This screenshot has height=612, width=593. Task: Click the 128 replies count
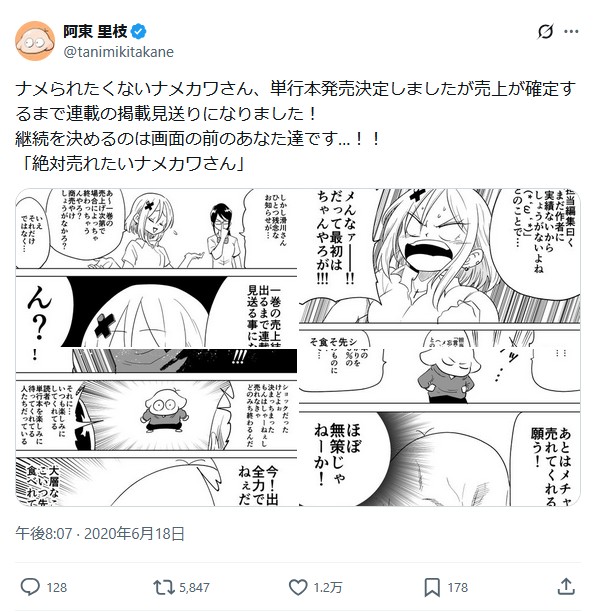57,587
